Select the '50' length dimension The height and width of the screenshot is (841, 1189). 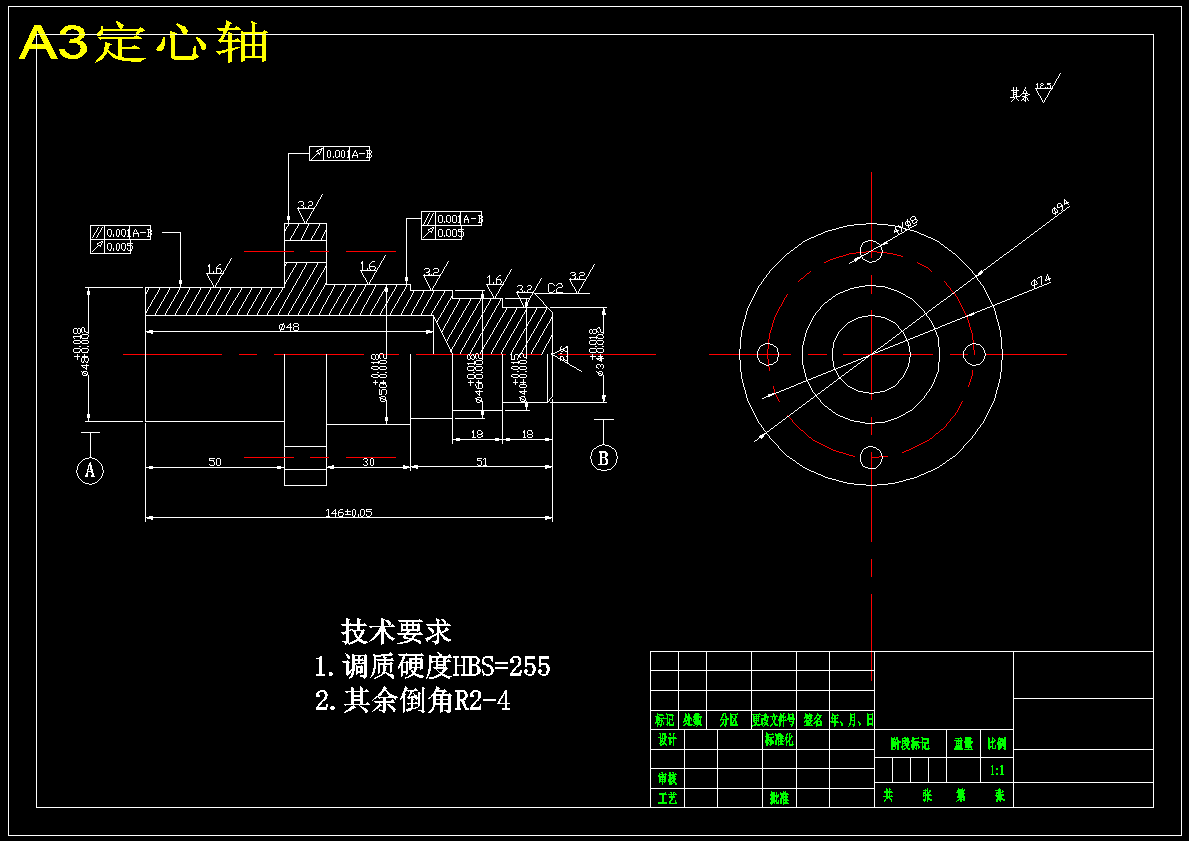(x=215, y=462)
